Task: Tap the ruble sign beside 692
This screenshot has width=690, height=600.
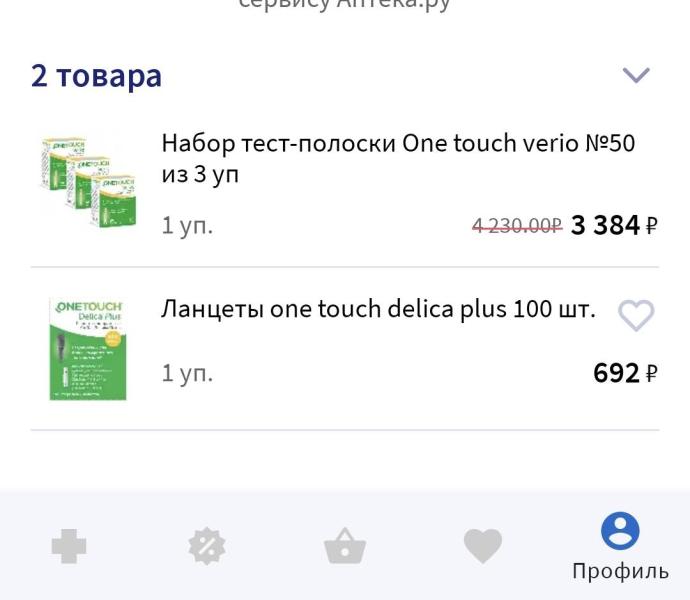Action: tap(651, 374)
